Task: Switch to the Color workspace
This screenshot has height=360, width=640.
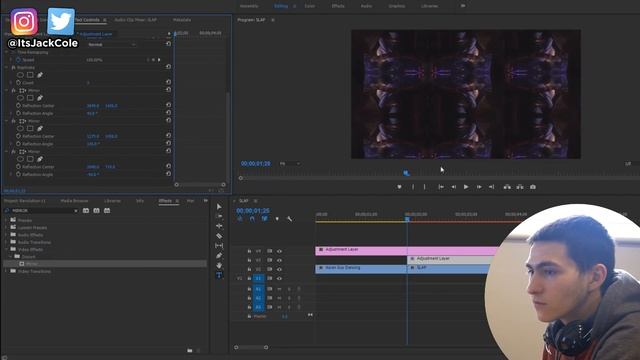Action: [x=310, y=6]
